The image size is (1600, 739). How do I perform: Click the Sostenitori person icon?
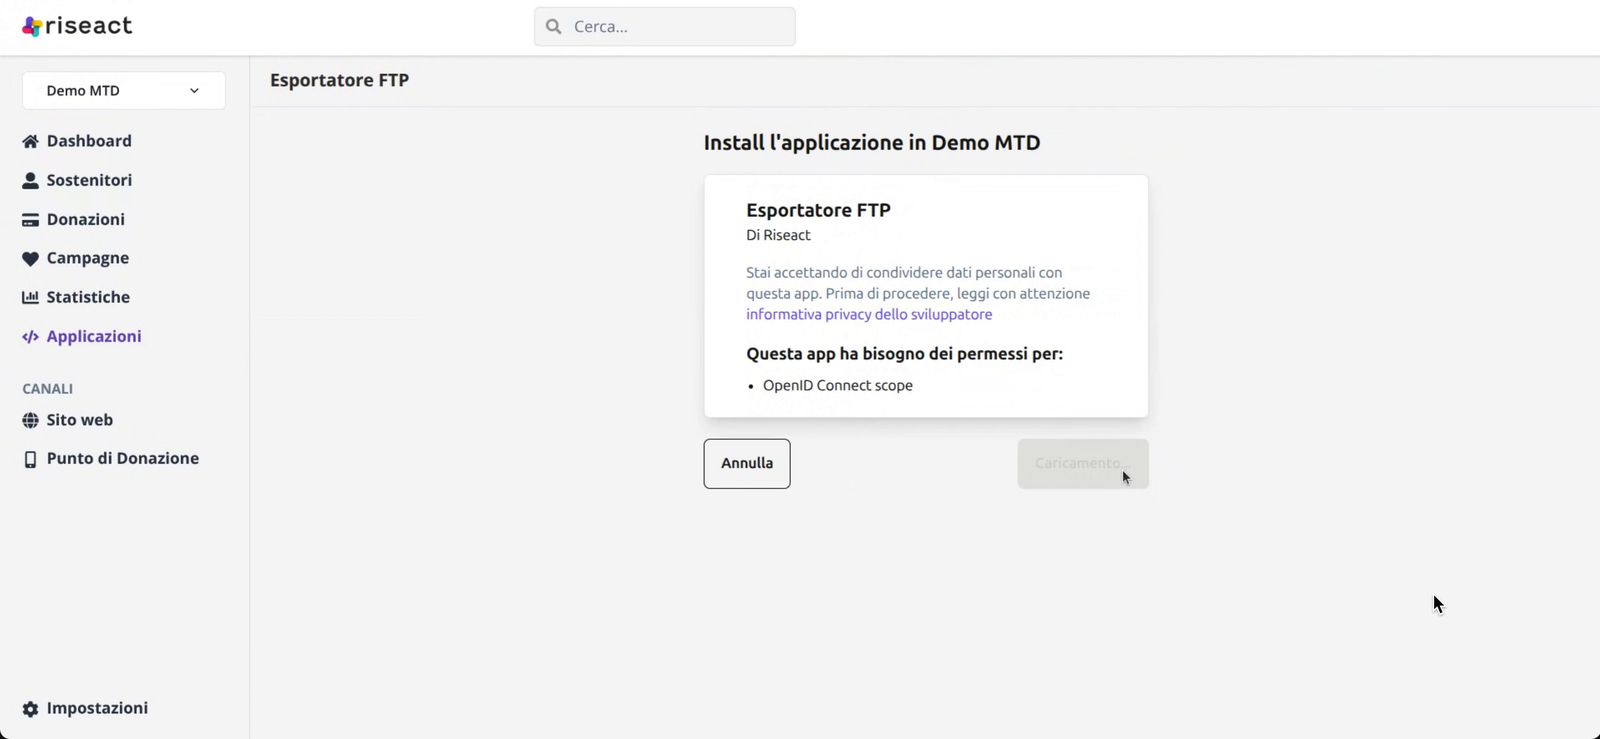point(30,180)
